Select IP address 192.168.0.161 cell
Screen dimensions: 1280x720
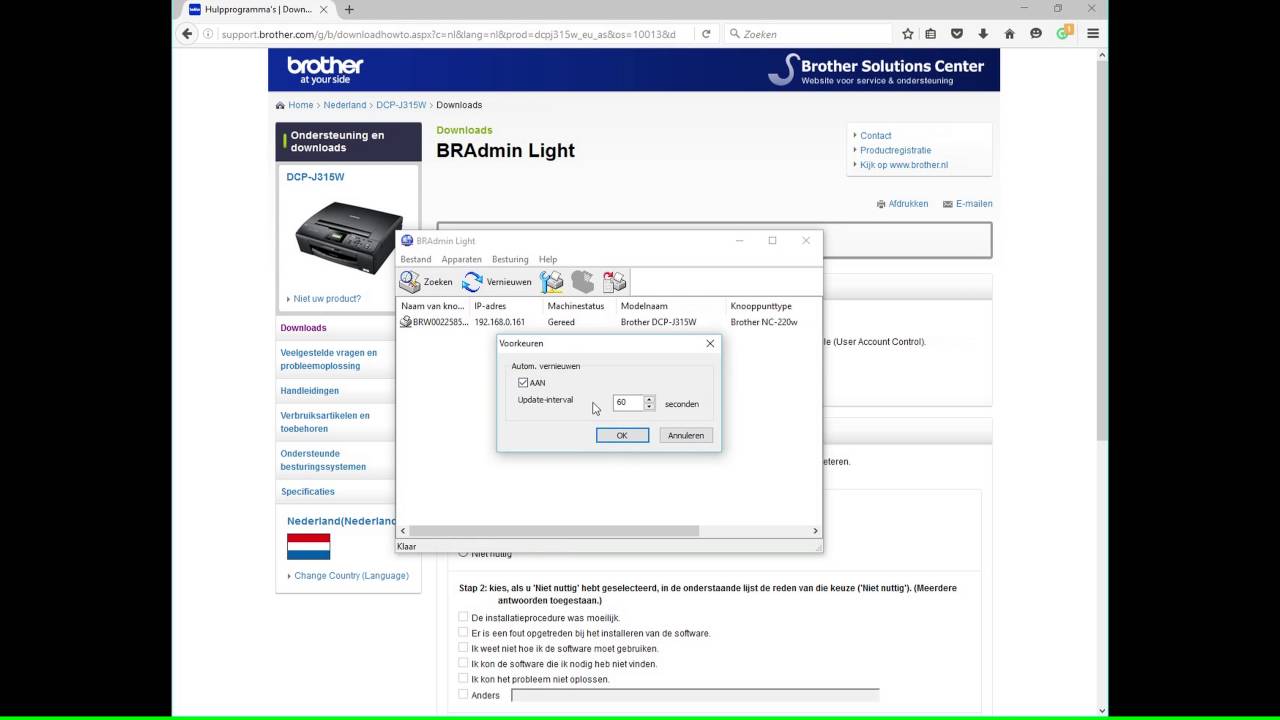(500, 322)
